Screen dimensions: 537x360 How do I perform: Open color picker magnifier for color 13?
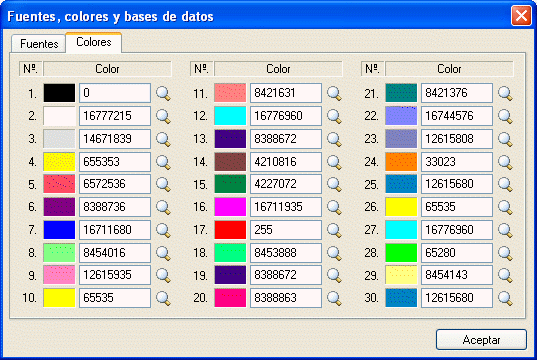click(334, 139)
